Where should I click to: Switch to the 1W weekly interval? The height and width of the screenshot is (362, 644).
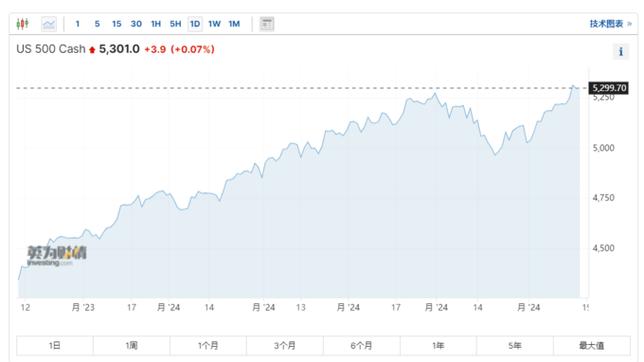214,24
